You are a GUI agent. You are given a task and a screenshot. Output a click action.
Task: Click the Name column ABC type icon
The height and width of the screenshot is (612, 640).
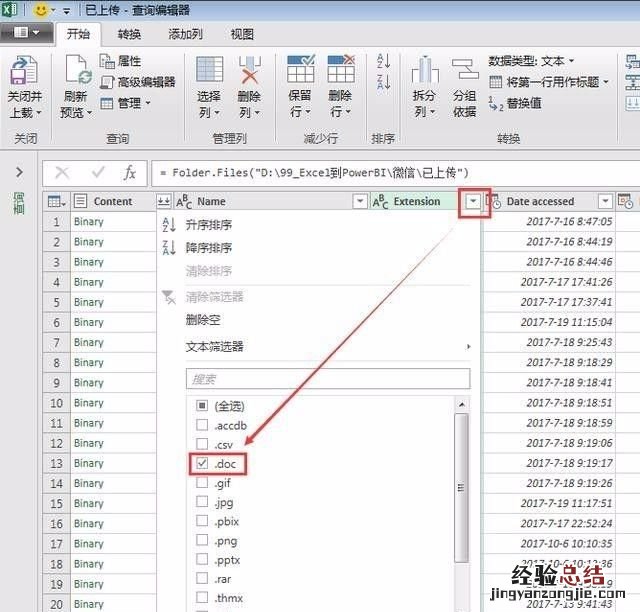click(184, 202)
